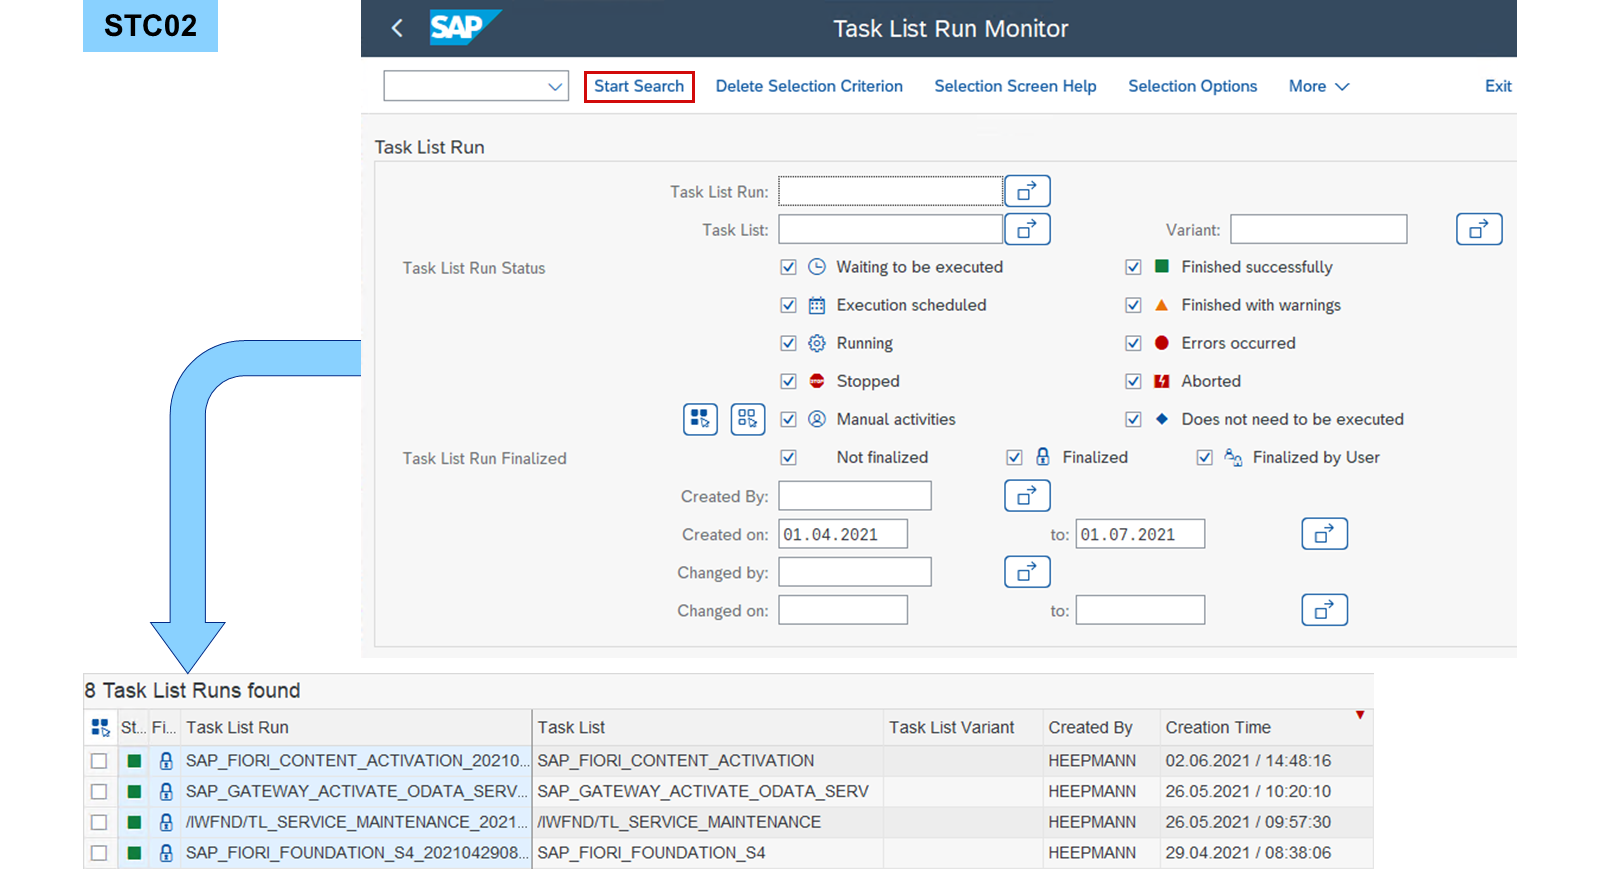Viewport: 1600px width, 869px height.
Task: Select the SAP_GATEWAY_ACTIVATE_ODATA_SERV row checkbox
Action: pyautogui.click(x=99, y=792)
